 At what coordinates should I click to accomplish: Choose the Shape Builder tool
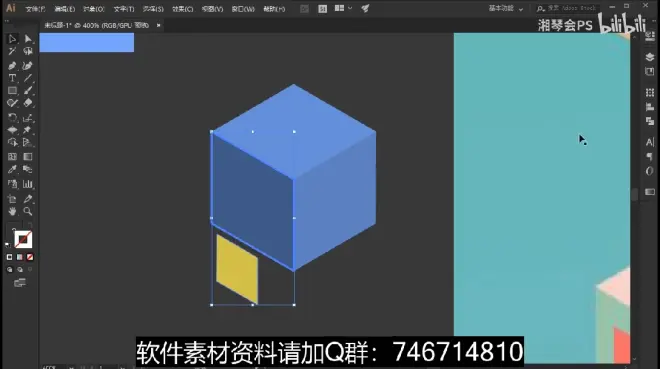point(12,142)
